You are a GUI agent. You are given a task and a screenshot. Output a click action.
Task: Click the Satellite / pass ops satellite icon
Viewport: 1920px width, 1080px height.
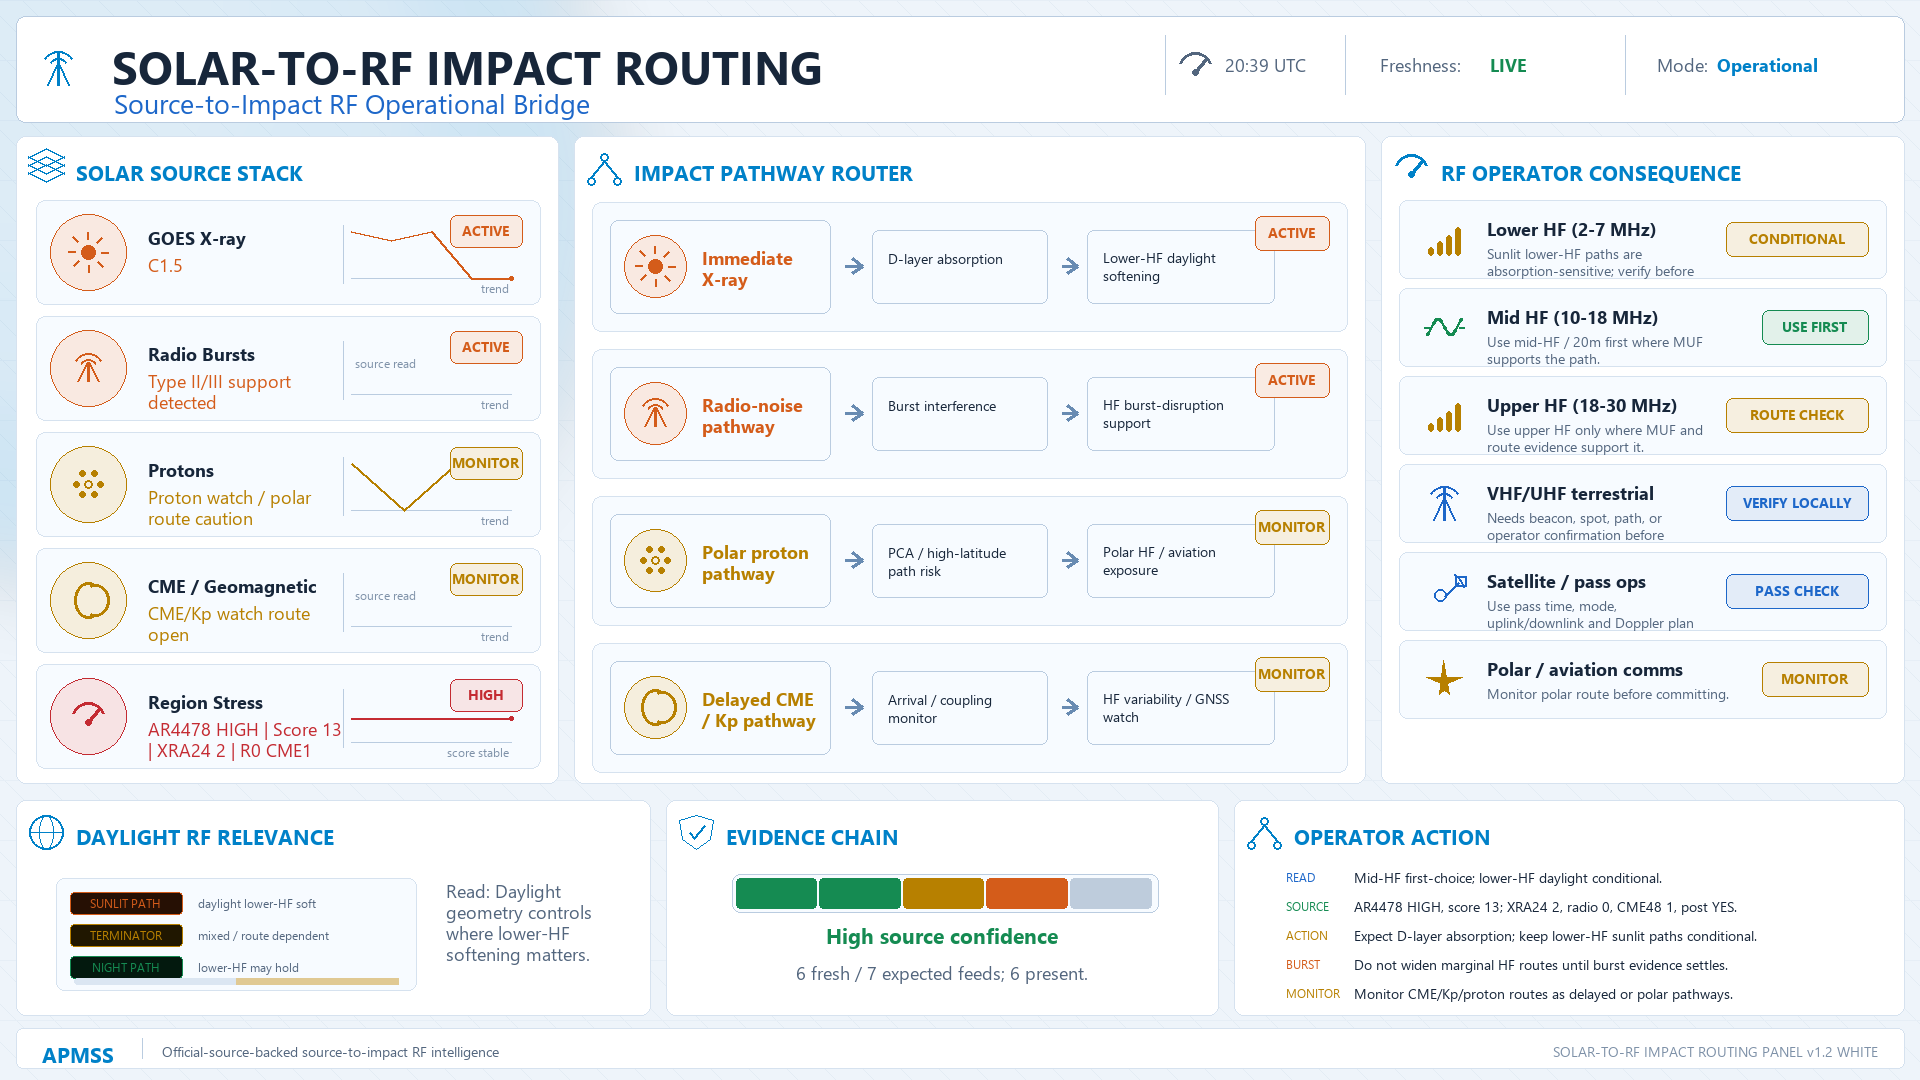[x=1450, y=588]
